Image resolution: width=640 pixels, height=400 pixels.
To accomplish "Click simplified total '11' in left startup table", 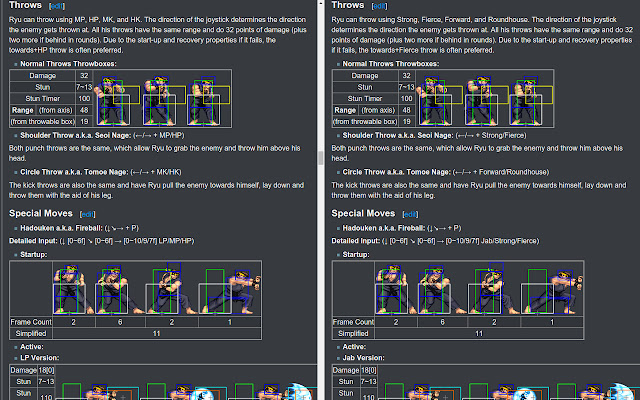I will point(157,333).
